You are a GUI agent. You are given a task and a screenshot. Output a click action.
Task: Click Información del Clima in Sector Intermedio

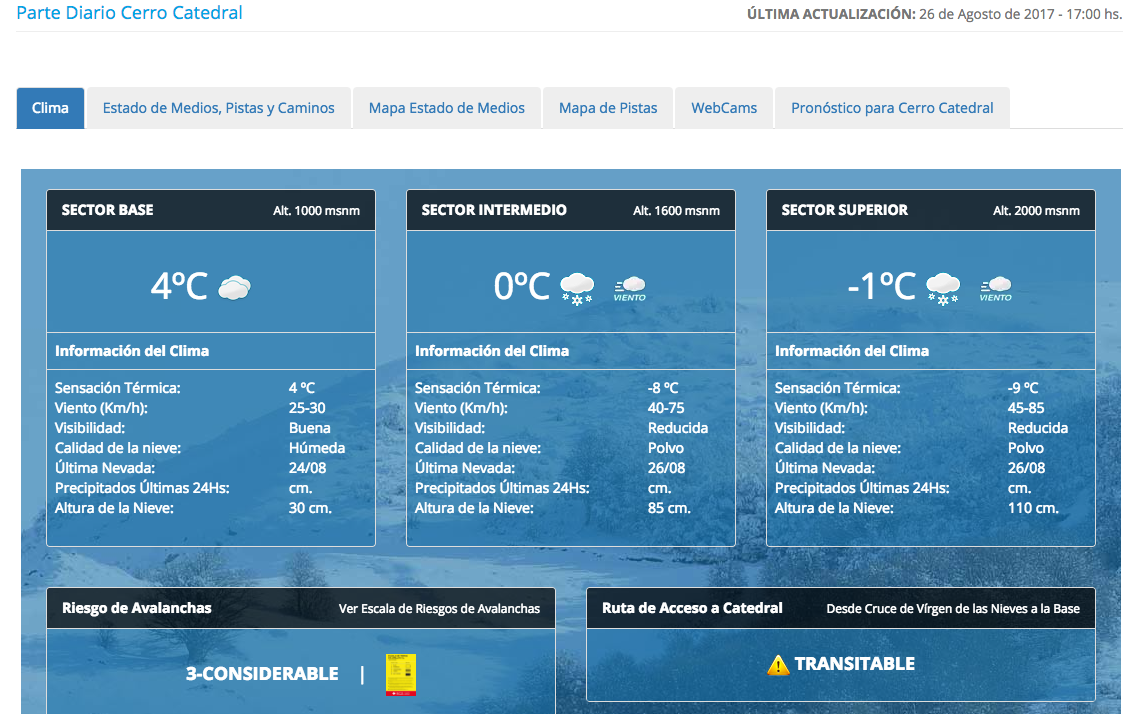492,351
